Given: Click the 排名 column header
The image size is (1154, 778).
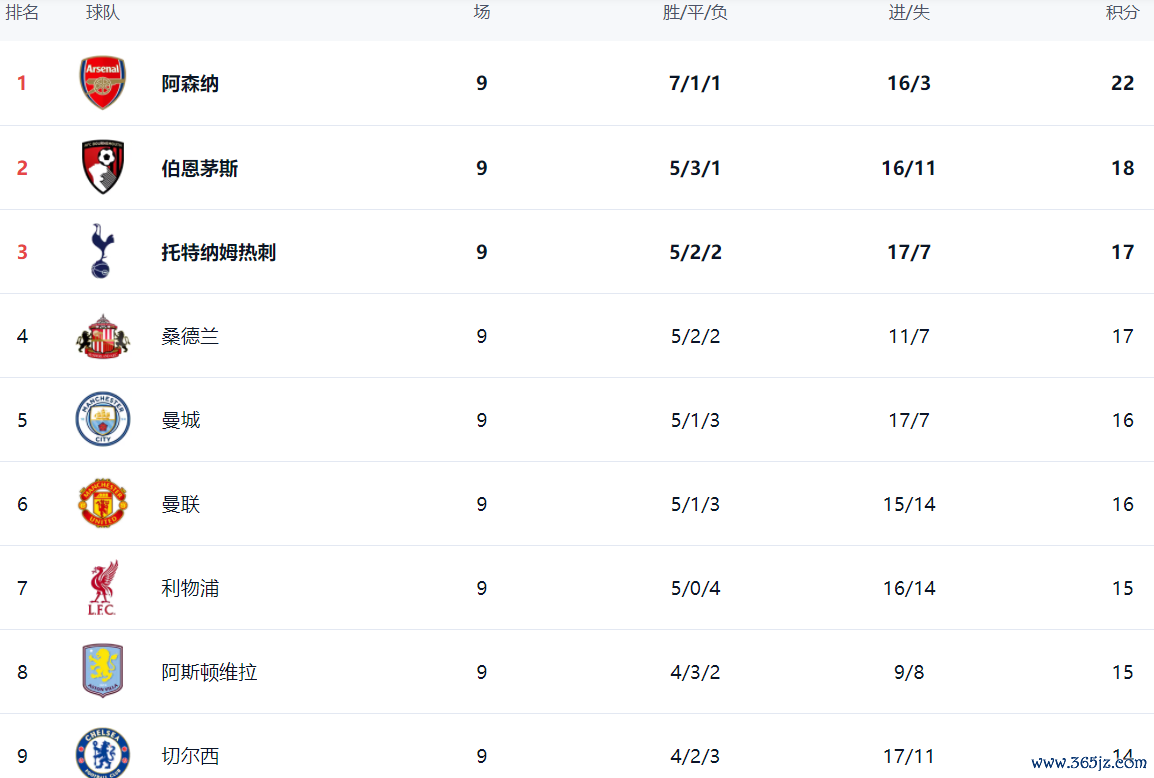Looking at the screenshot, I should pyautogui.click(x=22, y=13).
